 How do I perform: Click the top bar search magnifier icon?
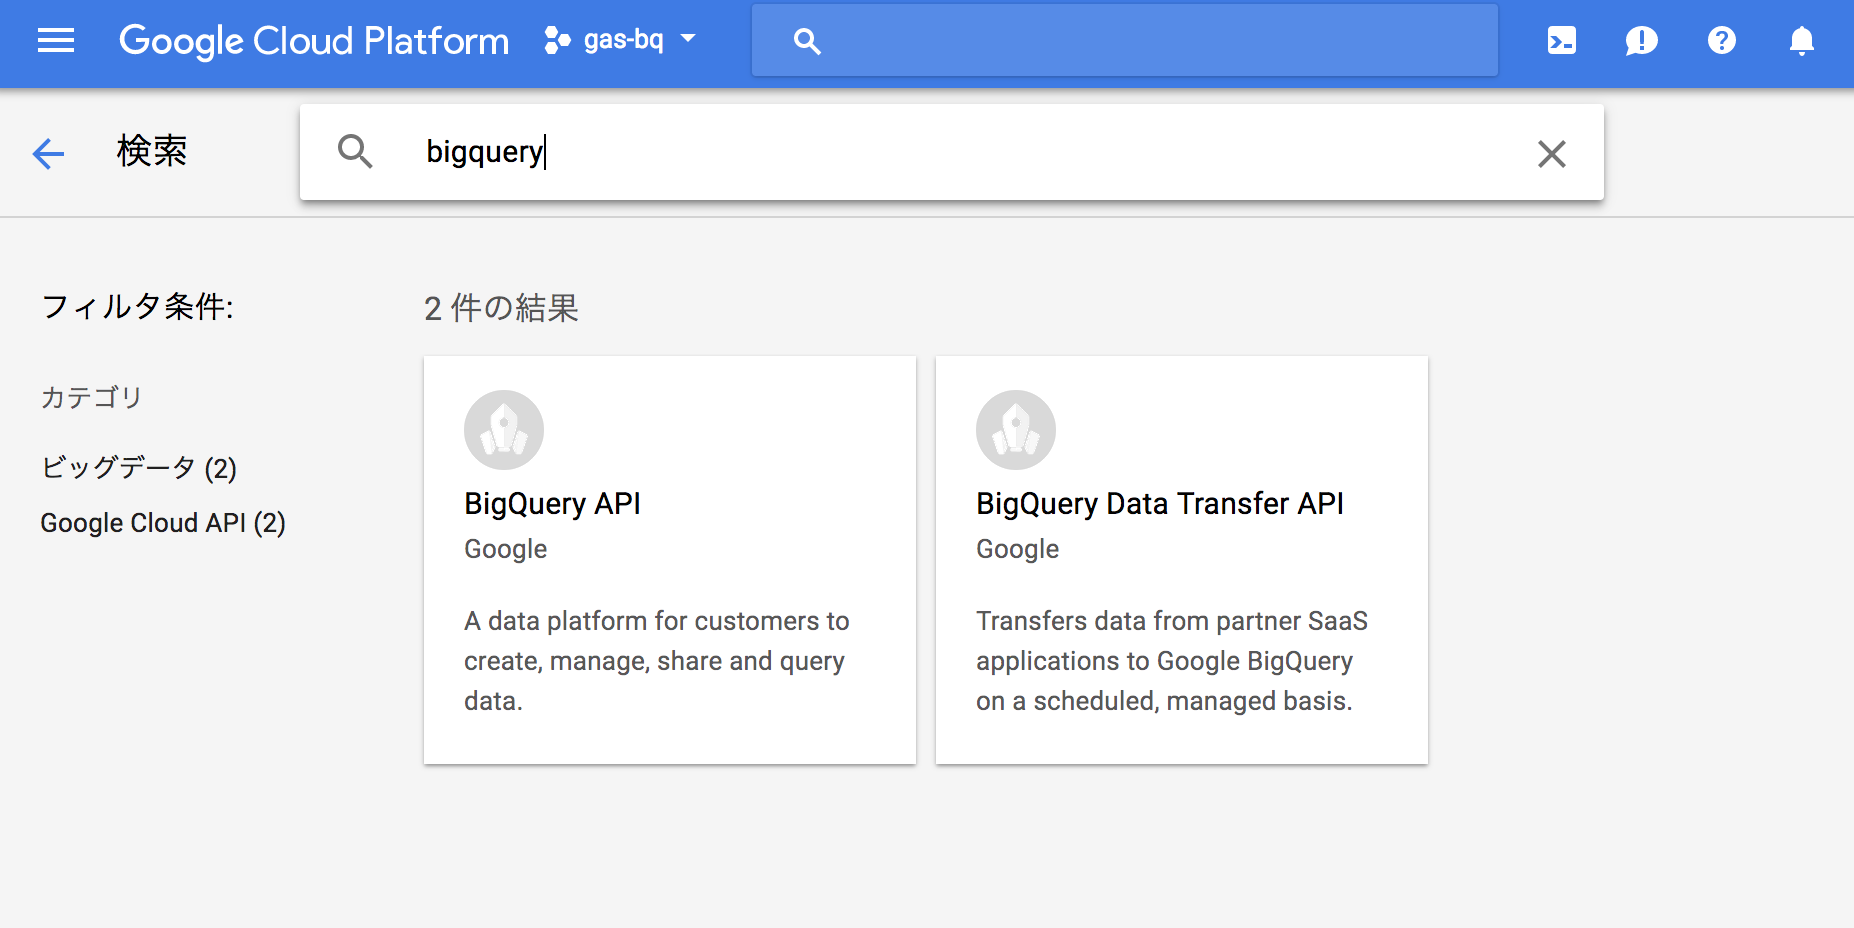click(807, 41)
